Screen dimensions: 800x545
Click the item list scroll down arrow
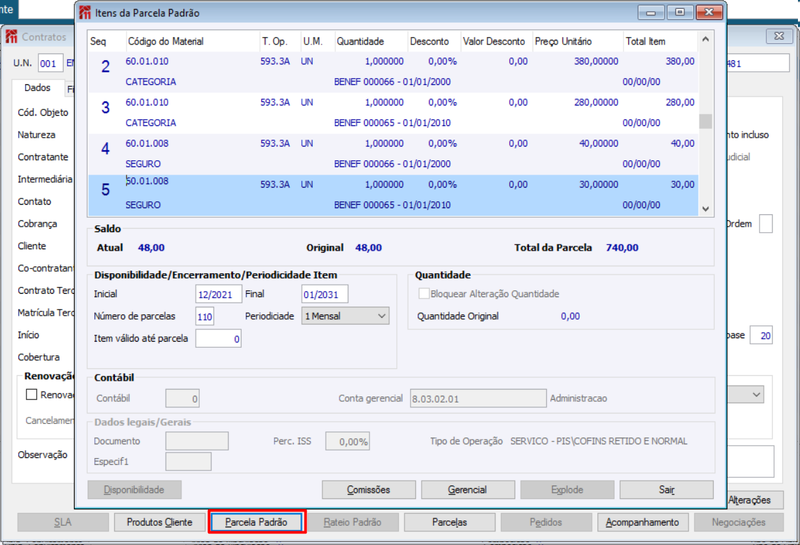pyautogui.click(x=706, y=208)
